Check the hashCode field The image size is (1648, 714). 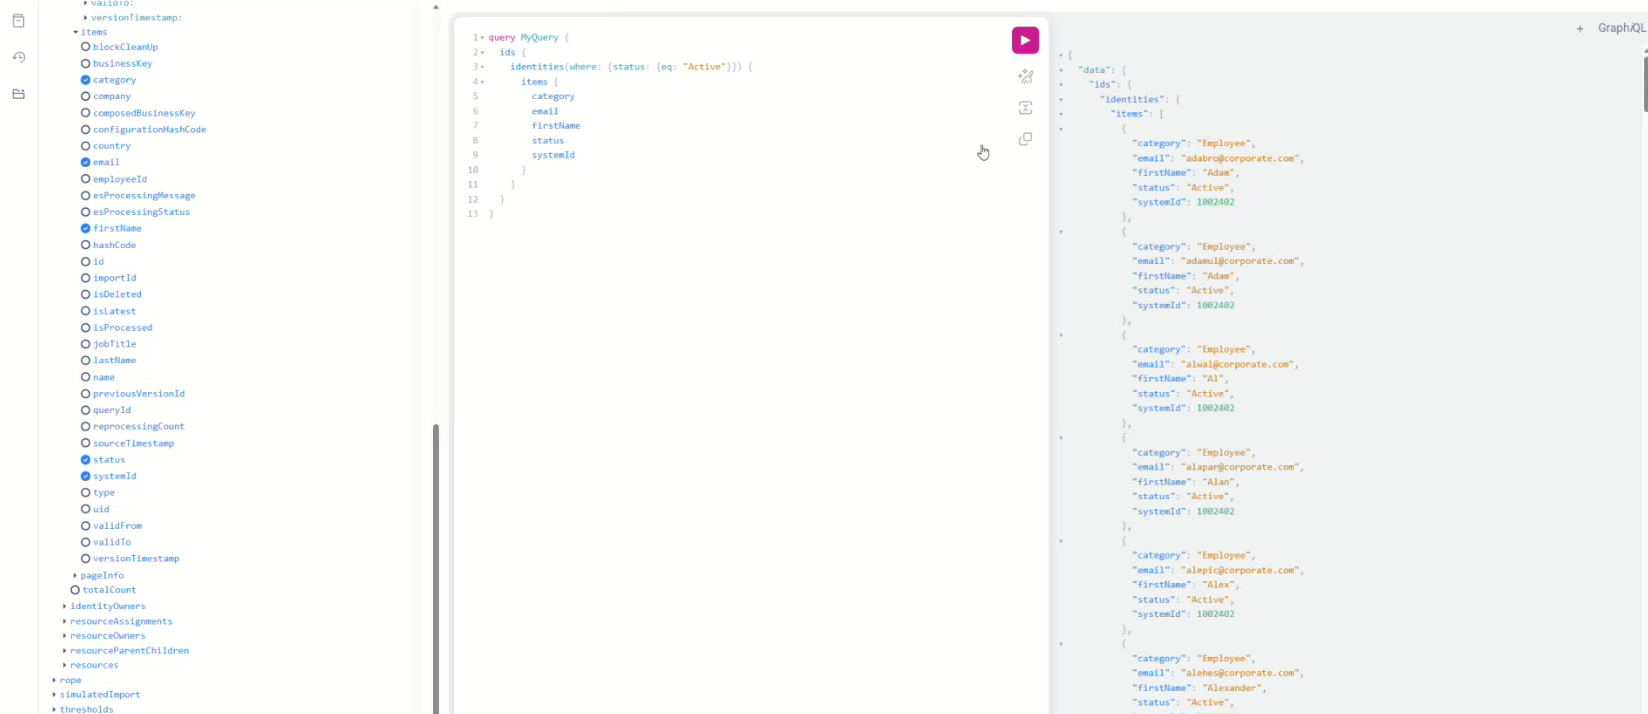85,245
